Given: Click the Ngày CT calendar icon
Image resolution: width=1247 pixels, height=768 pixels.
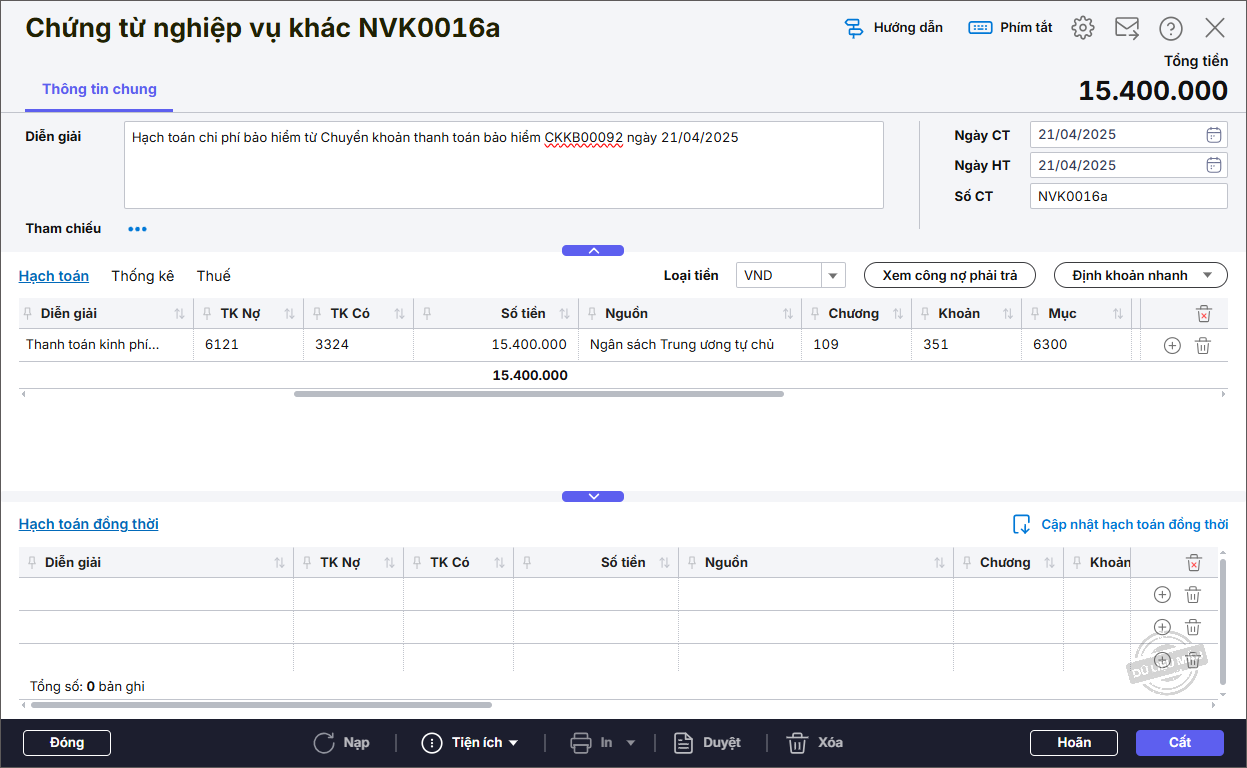Looking at the screenshot, I should [x=1213, y=135].
